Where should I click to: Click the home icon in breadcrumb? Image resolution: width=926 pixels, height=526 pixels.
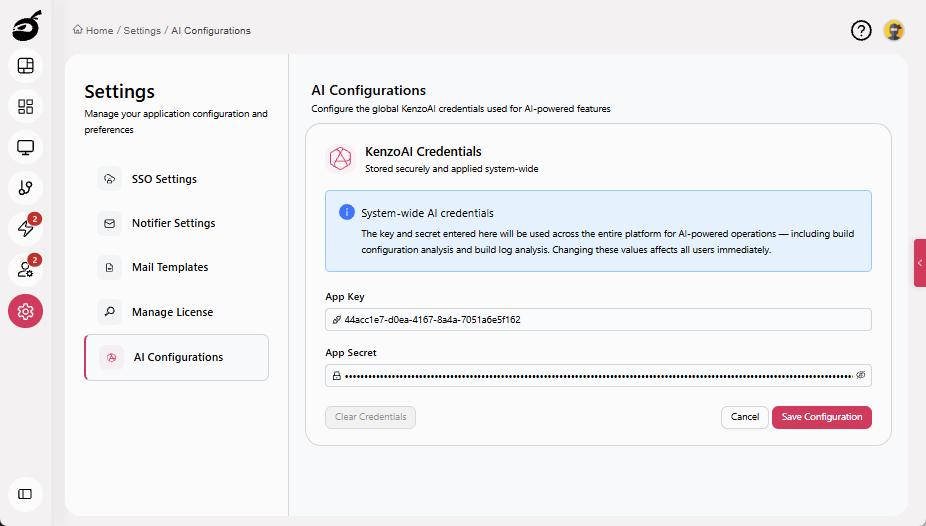[77, 30]
